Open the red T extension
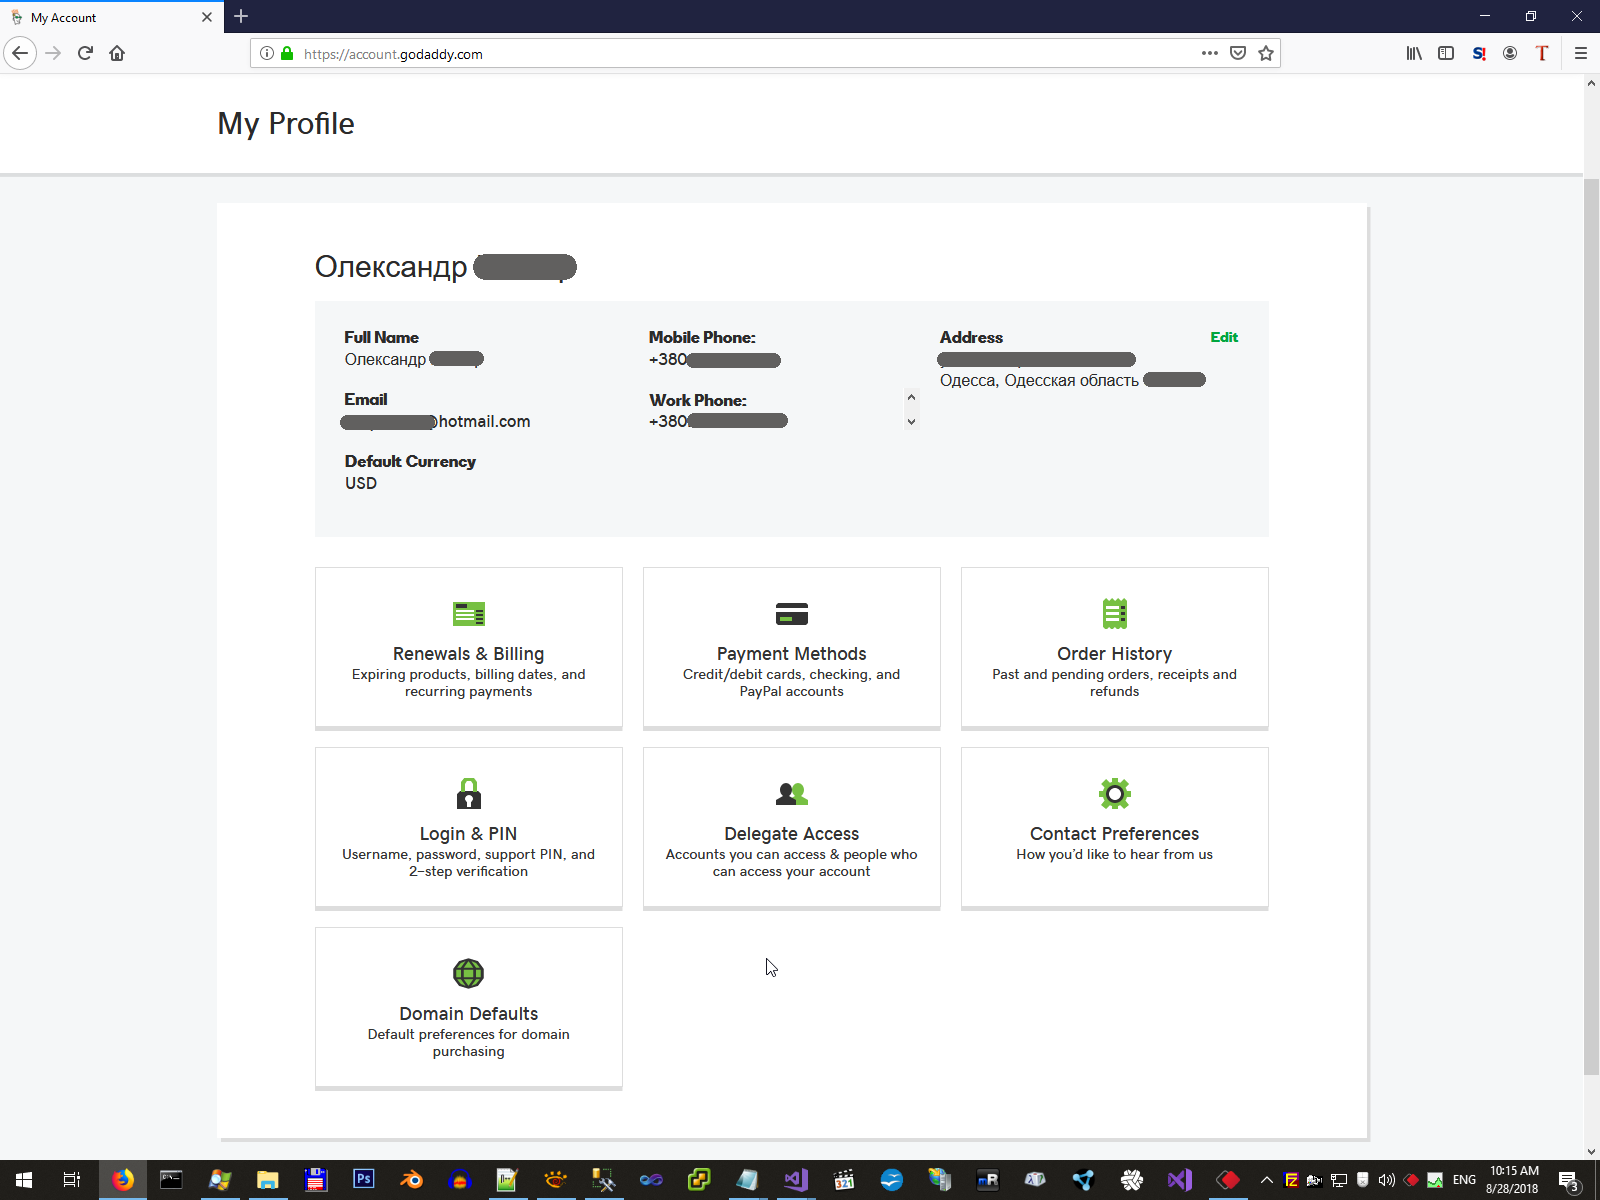This screenshot has width=1600, height=1200. pos(1542,53)
